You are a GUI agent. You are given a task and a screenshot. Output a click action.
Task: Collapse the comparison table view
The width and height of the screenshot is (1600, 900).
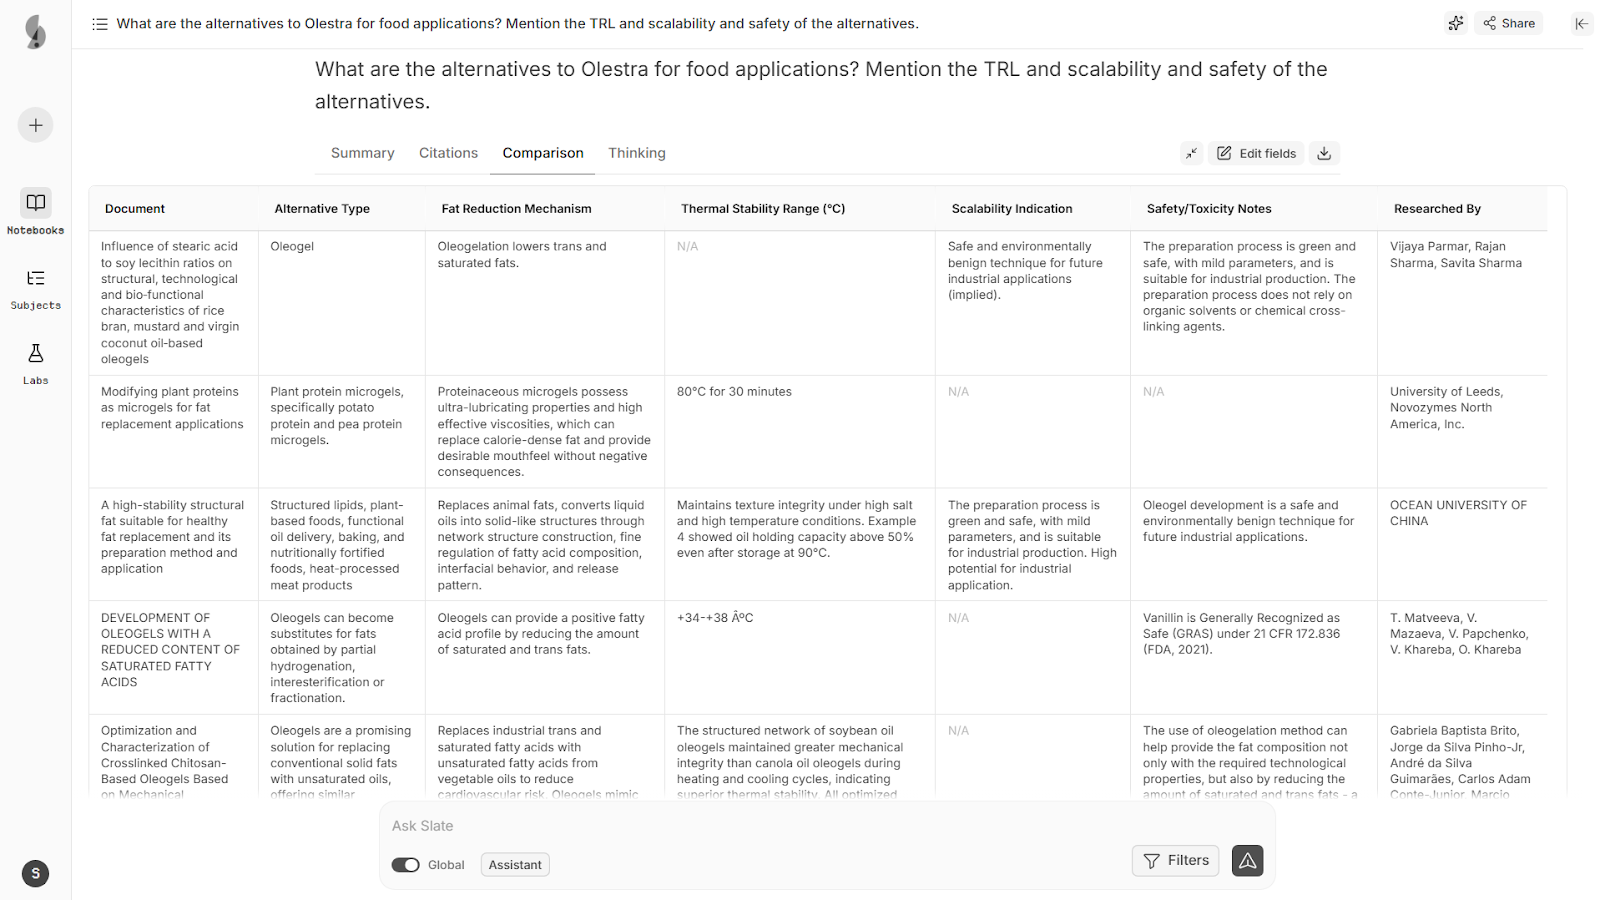click(1191, 153)
